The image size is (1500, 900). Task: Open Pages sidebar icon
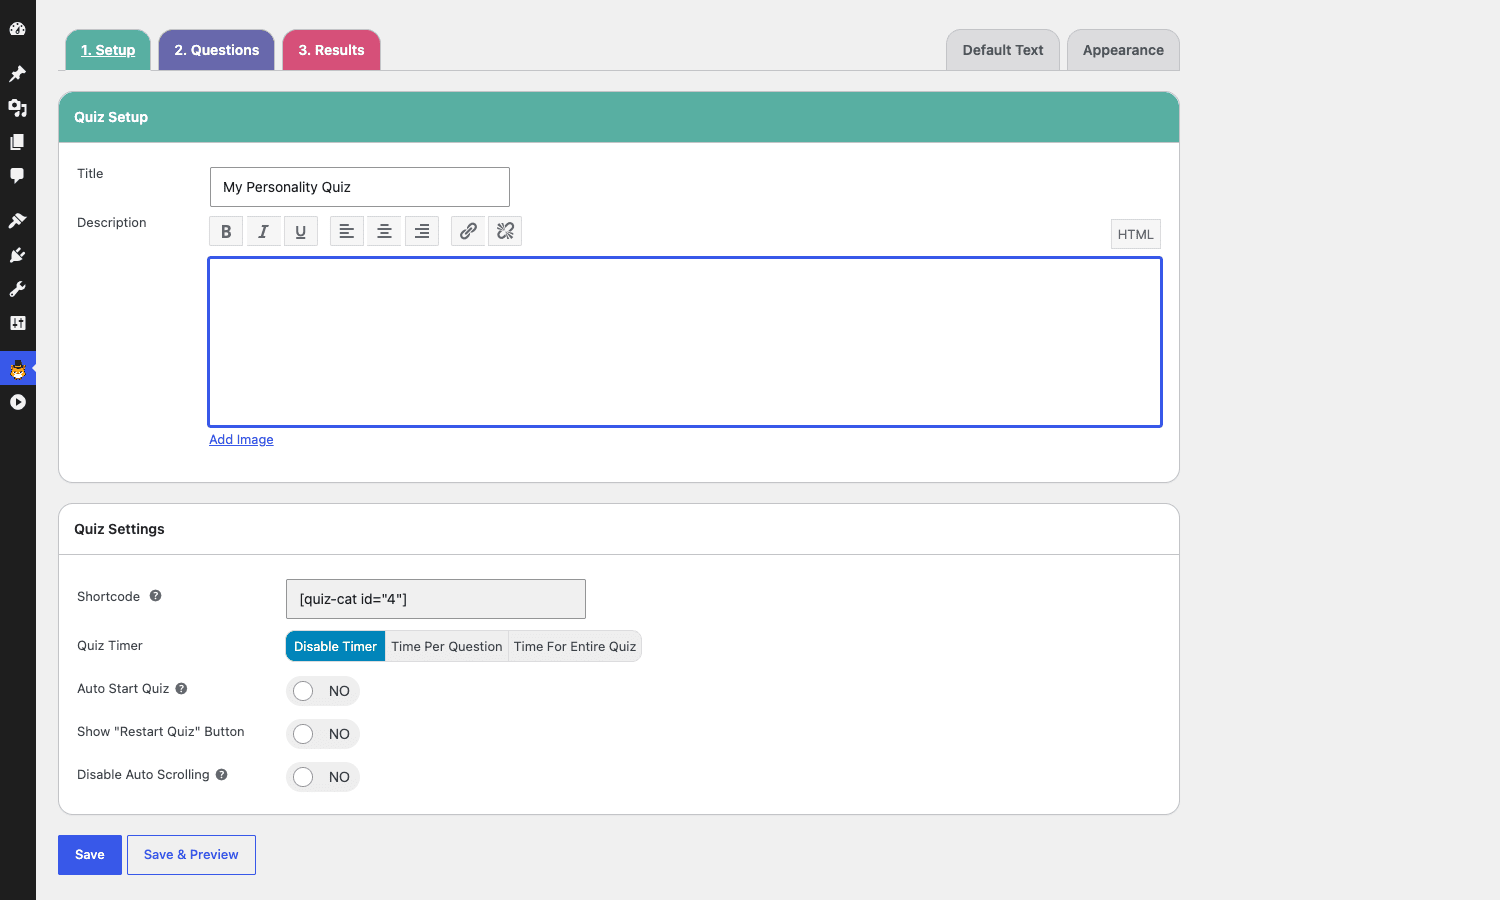coord(17,142)
